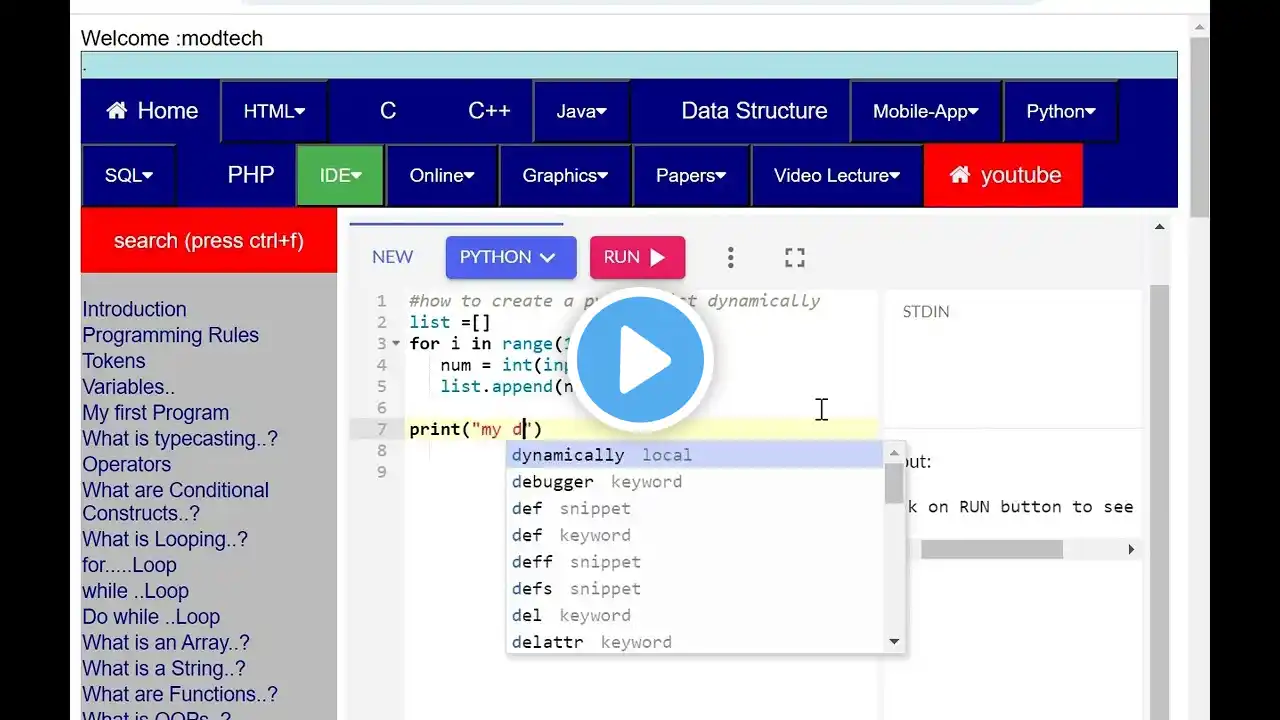Open the three-dot more options menu
Screen dimensions: 1280x720
(730, 258)
